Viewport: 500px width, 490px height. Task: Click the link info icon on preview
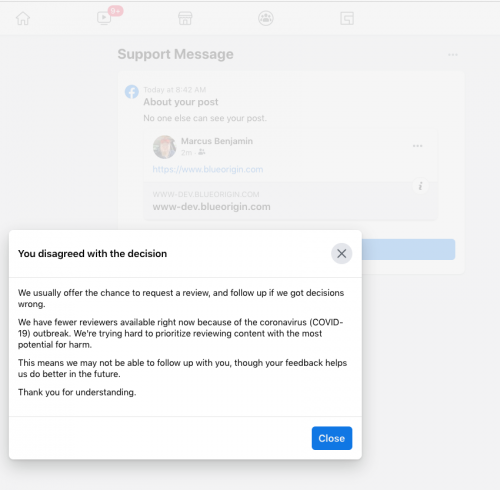coord(420,186)
